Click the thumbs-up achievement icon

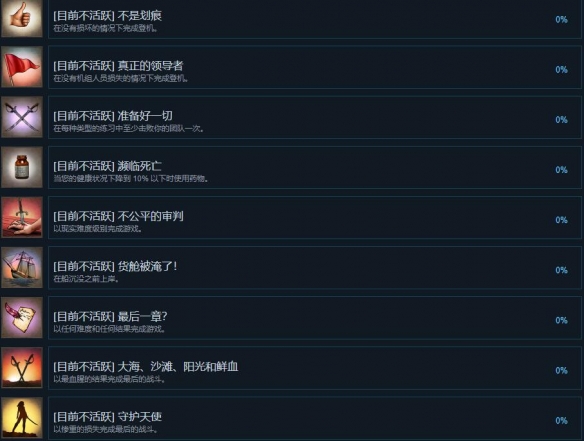coord(22,18)
